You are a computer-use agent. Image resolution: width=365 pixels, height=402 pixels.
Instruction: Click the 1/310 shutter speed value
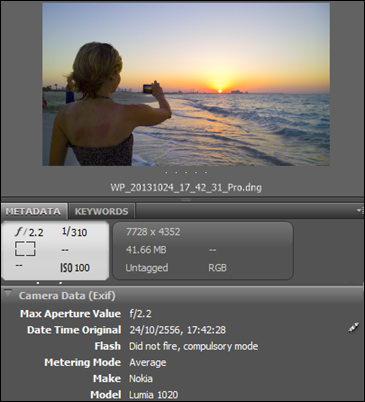coord(75,232)
